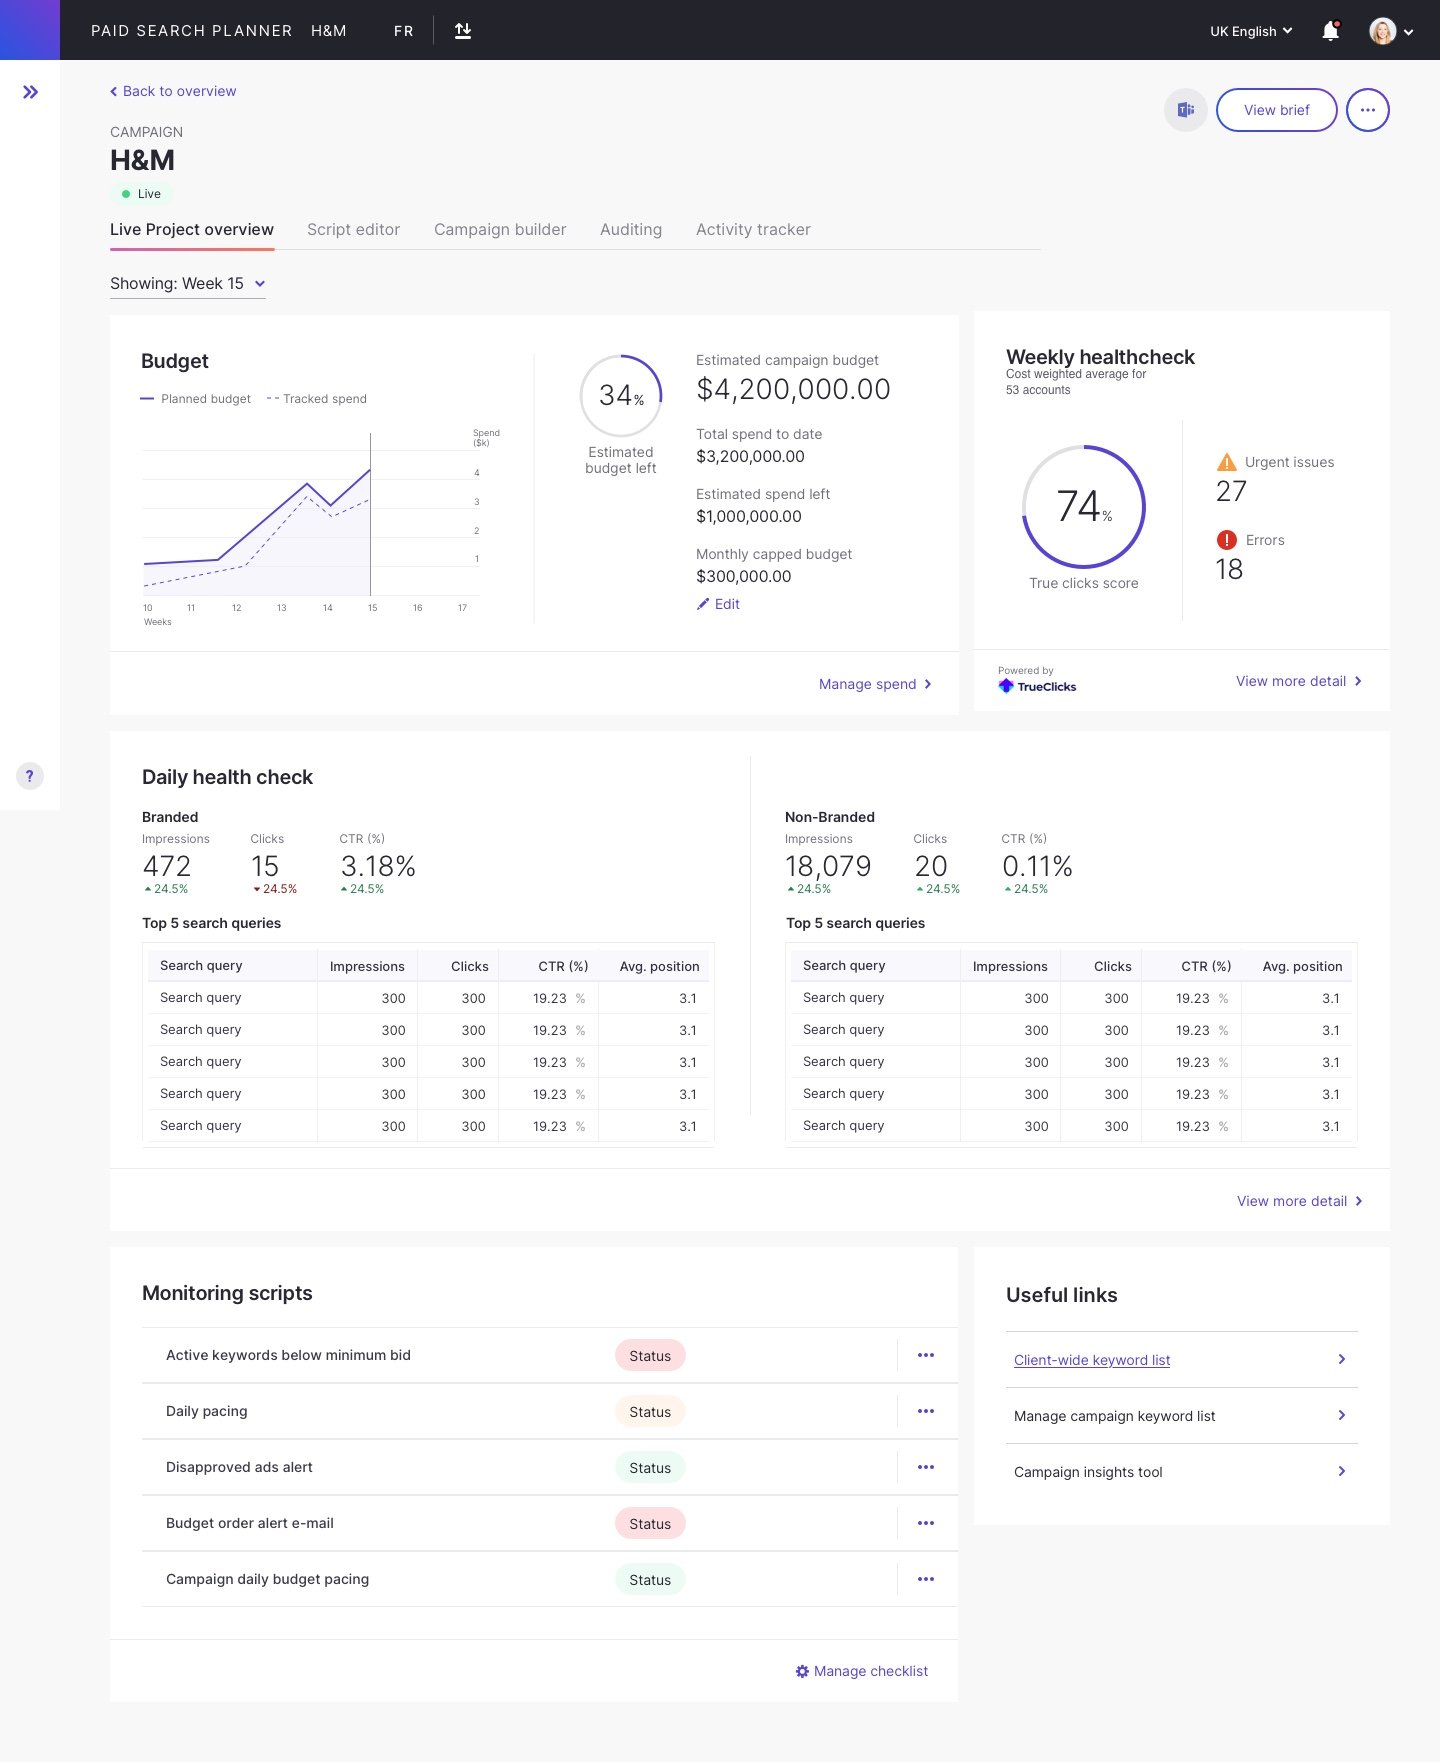Click the View brief button
Image resolution: width=1440 pixels, height=1762 pixels.
click(1277, 110)
